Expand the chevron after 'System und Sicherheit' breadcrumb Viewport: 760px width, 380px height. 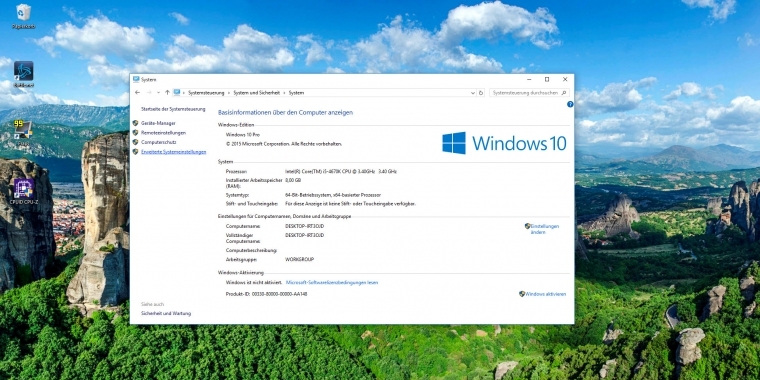click(284, 93)
